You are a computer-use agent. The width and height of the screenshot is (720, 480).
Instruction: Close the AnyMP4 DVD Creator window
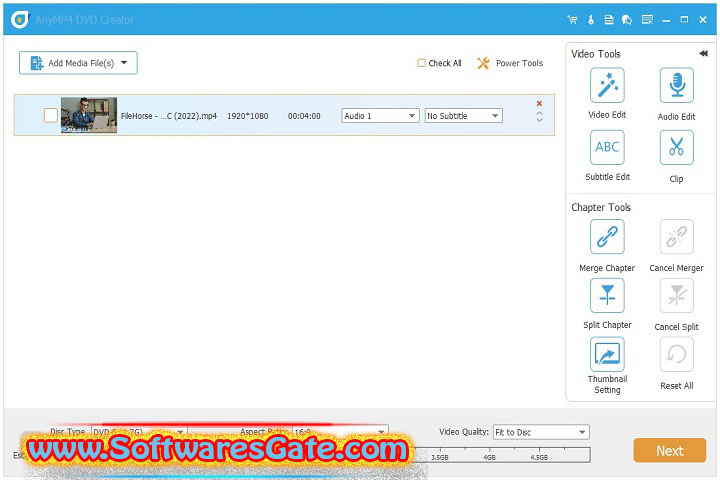click(703, 20)
